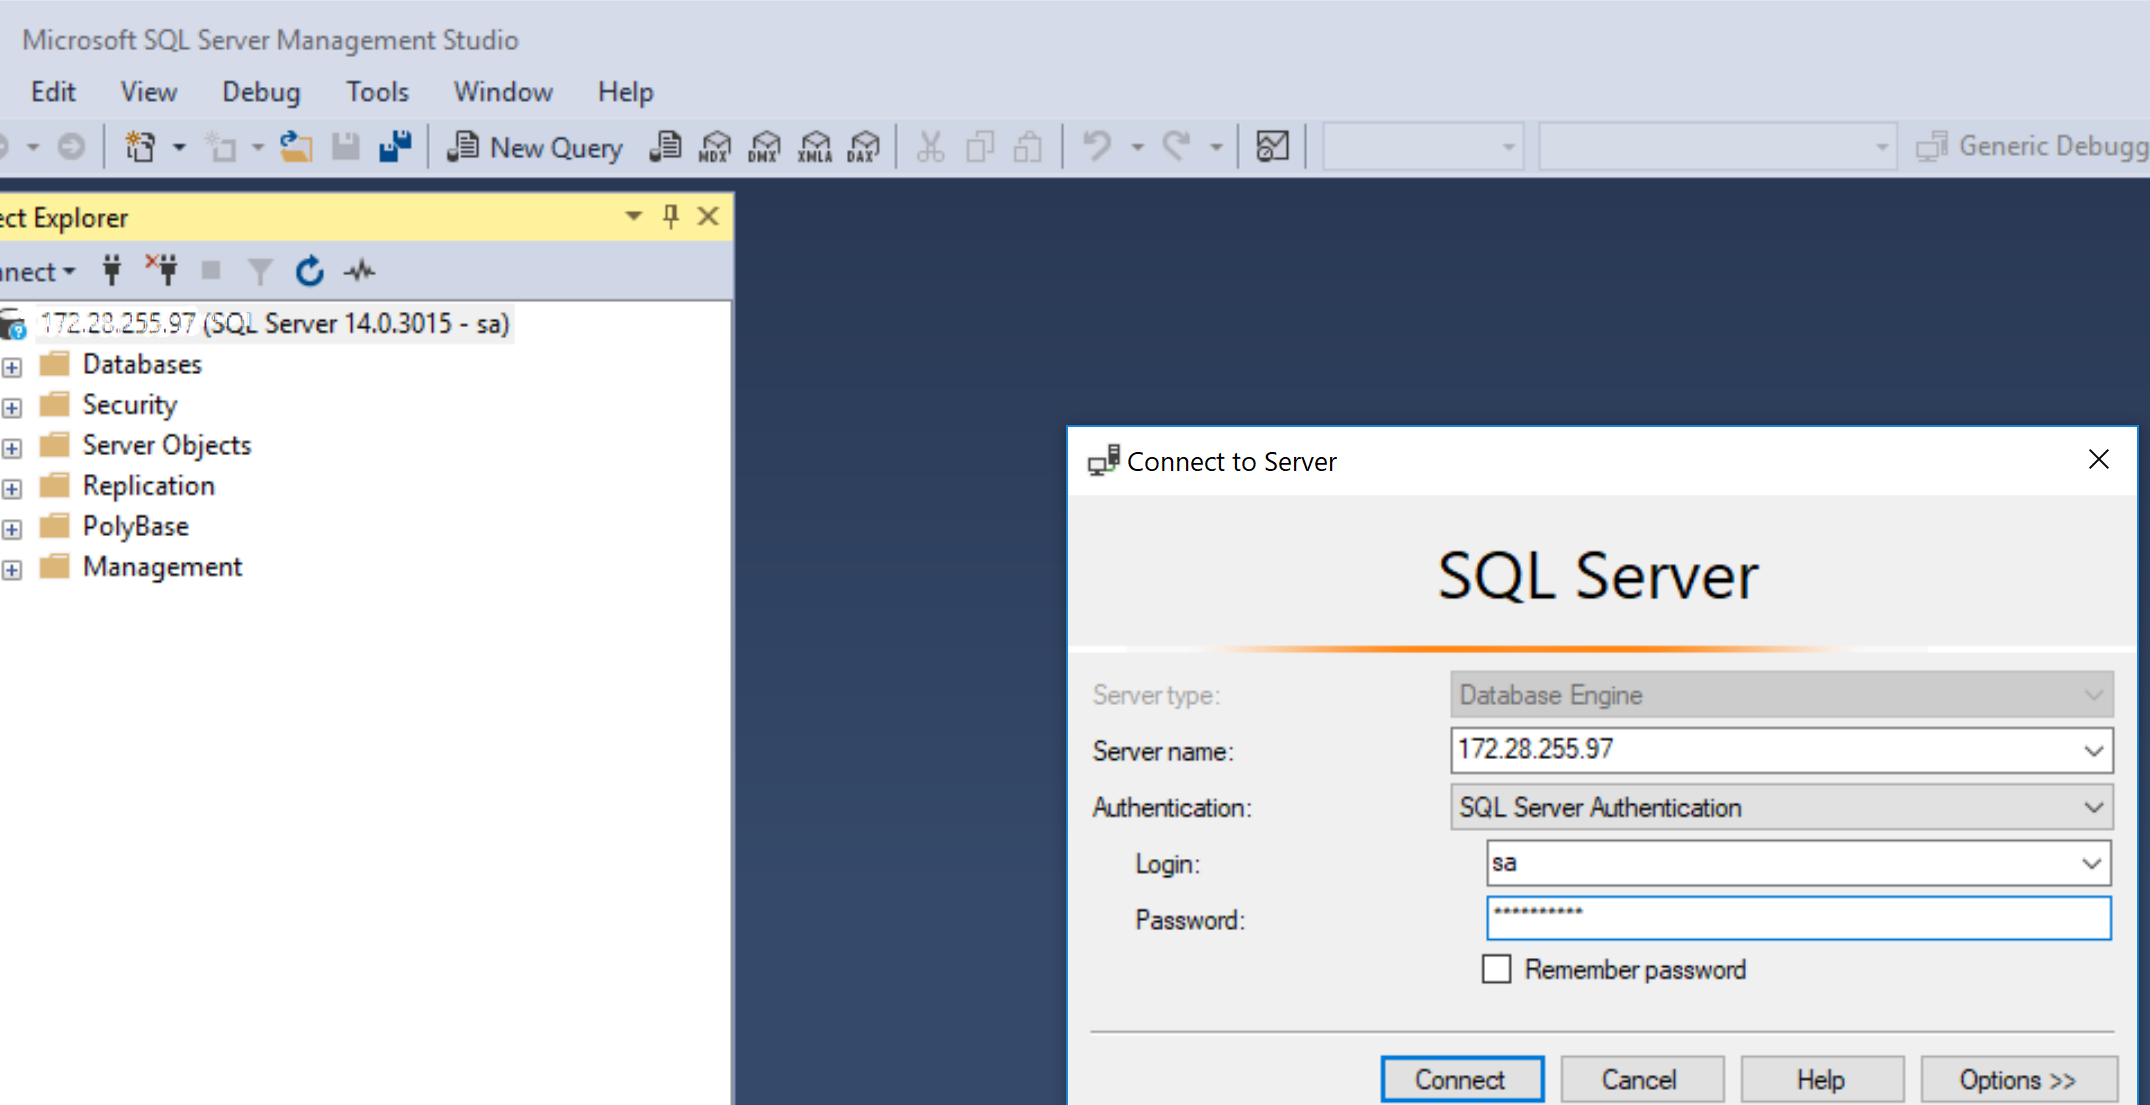
Task: Expand the Management folder node
Action: (12, 570)
